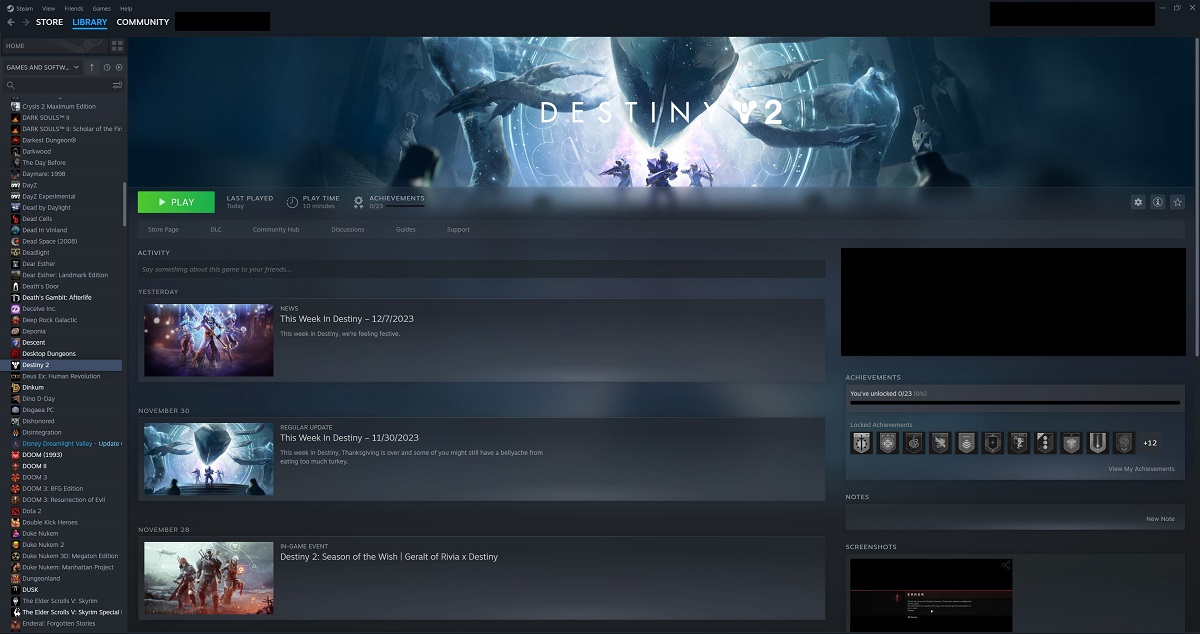This screenshot has height=634, width=1200.
Task: Open the game settings gear icon
Action: 1137,202
